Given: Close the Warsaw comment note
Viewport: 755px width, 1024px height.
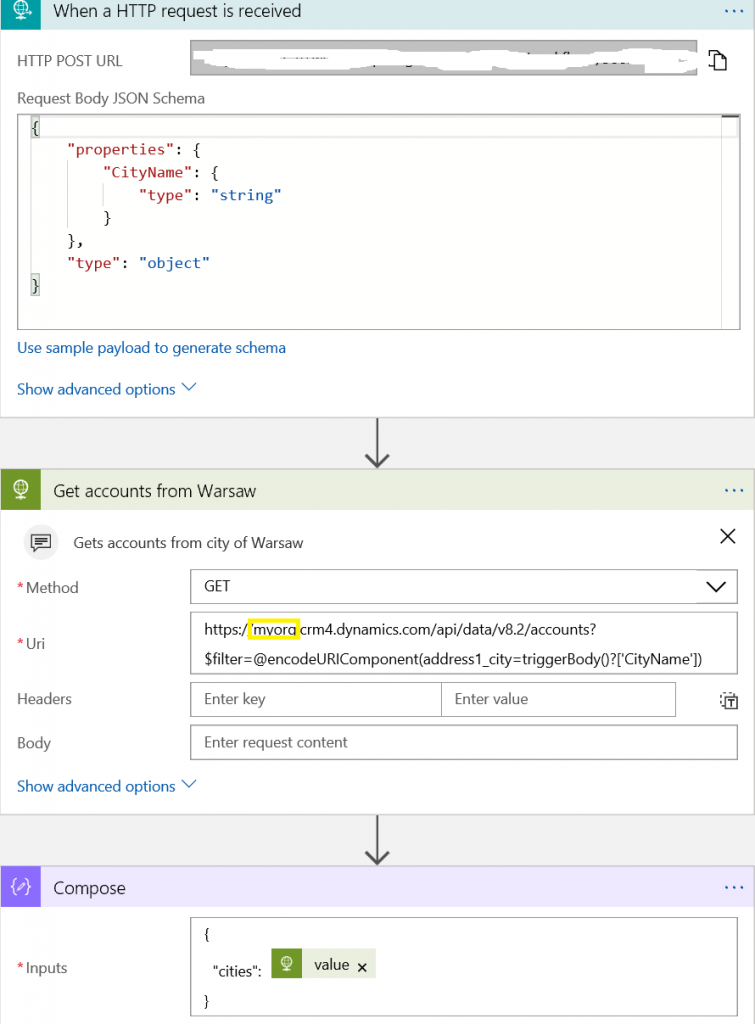Looking at the screenshot, I should coord(728,537).
